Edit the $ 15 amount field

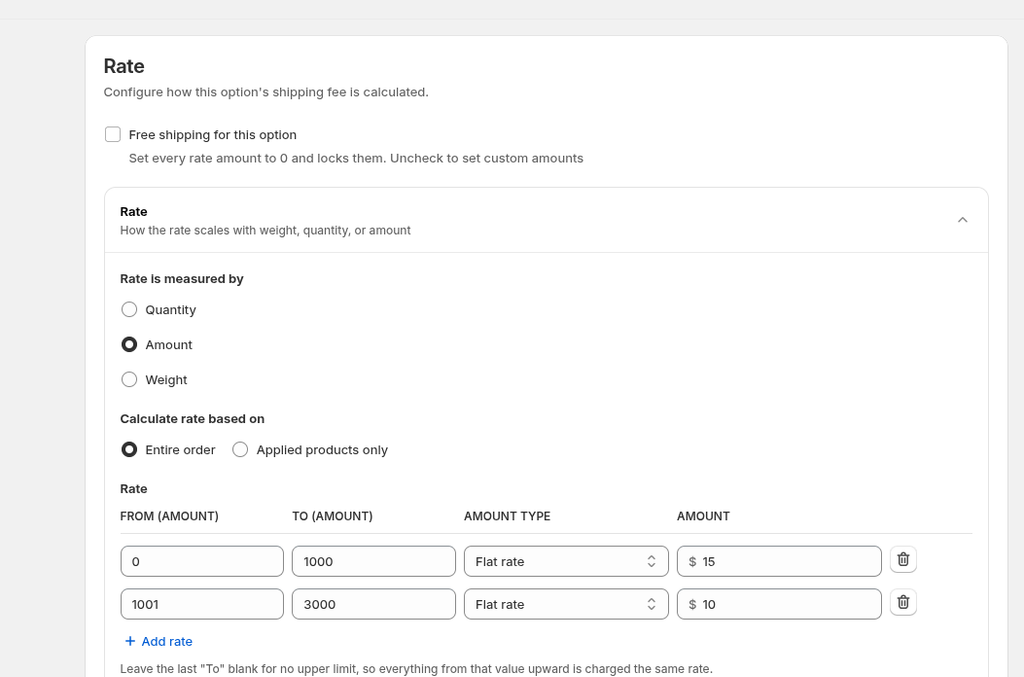click(x=779, y=561)
